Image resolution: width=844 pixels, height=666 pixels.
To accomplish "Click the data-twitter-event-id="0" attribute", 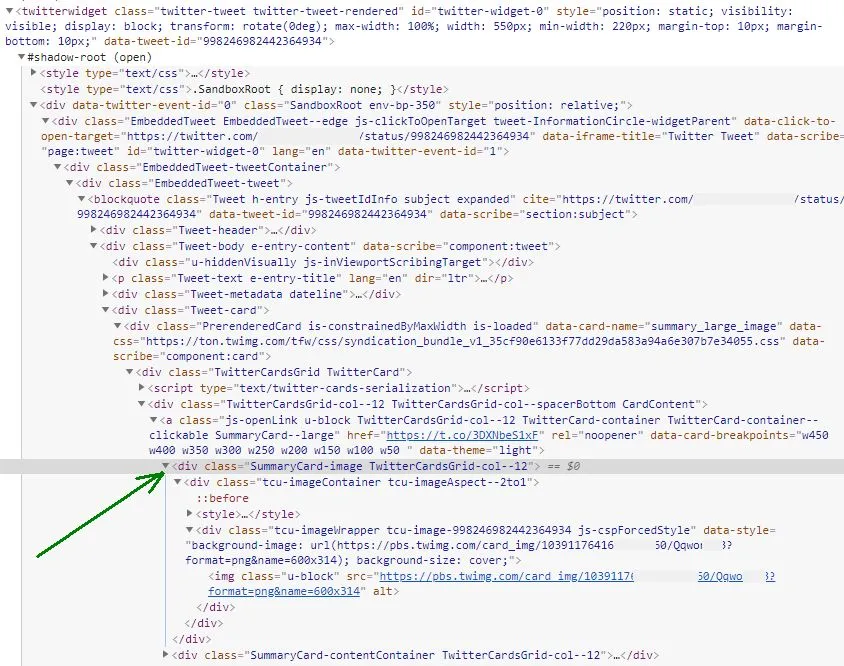I will pos(154,105).
